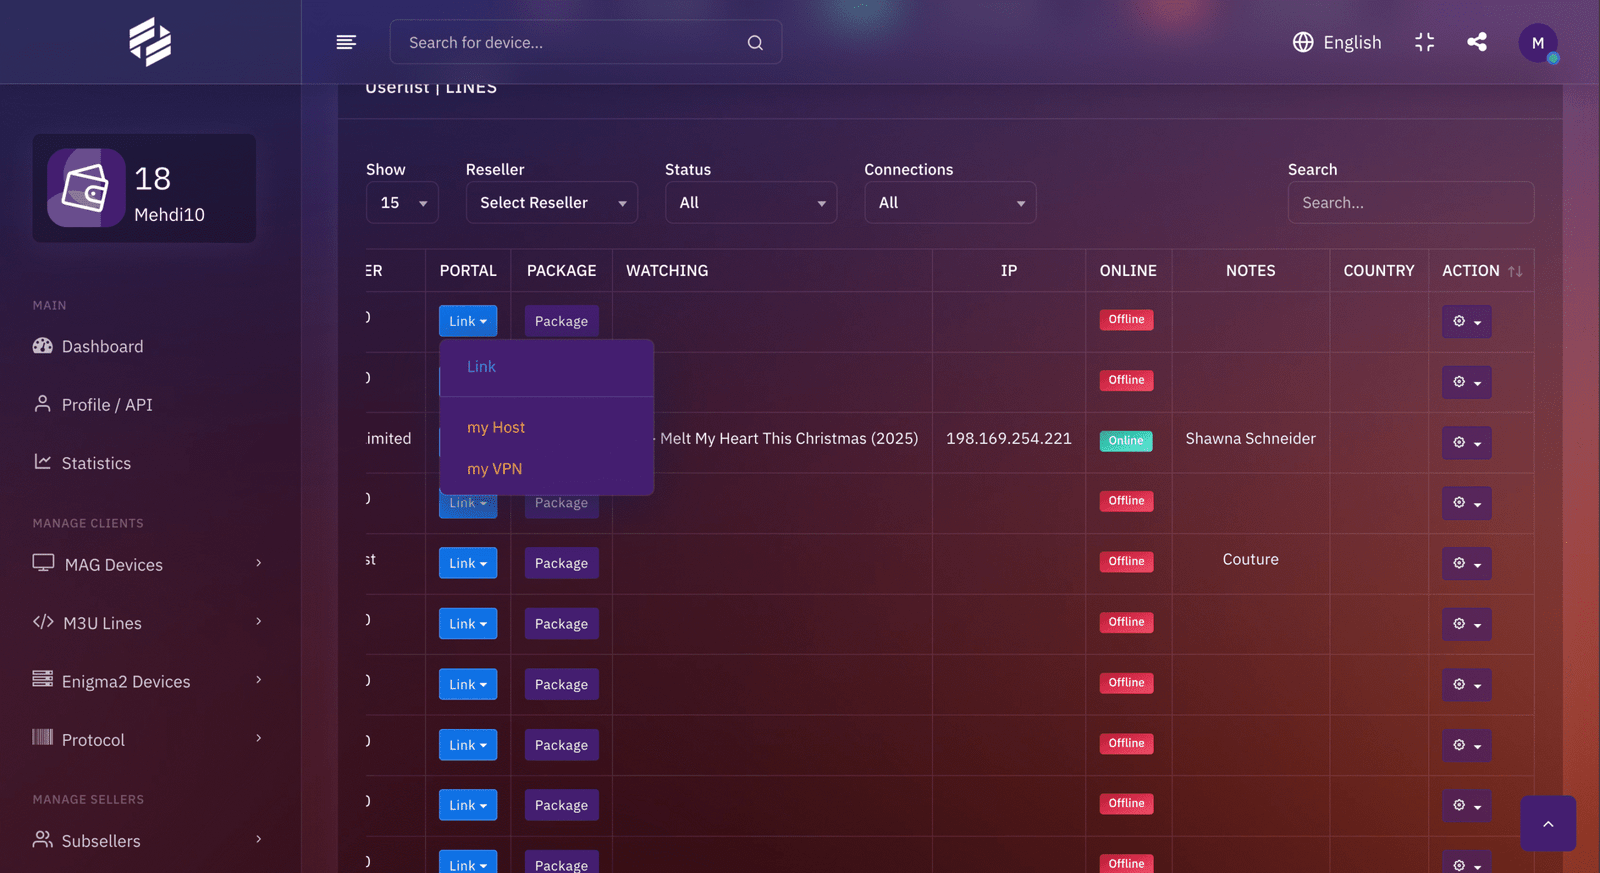1600x873 pixels.
Task: Open the Connections filter dropdown
Action: (950, 203)
